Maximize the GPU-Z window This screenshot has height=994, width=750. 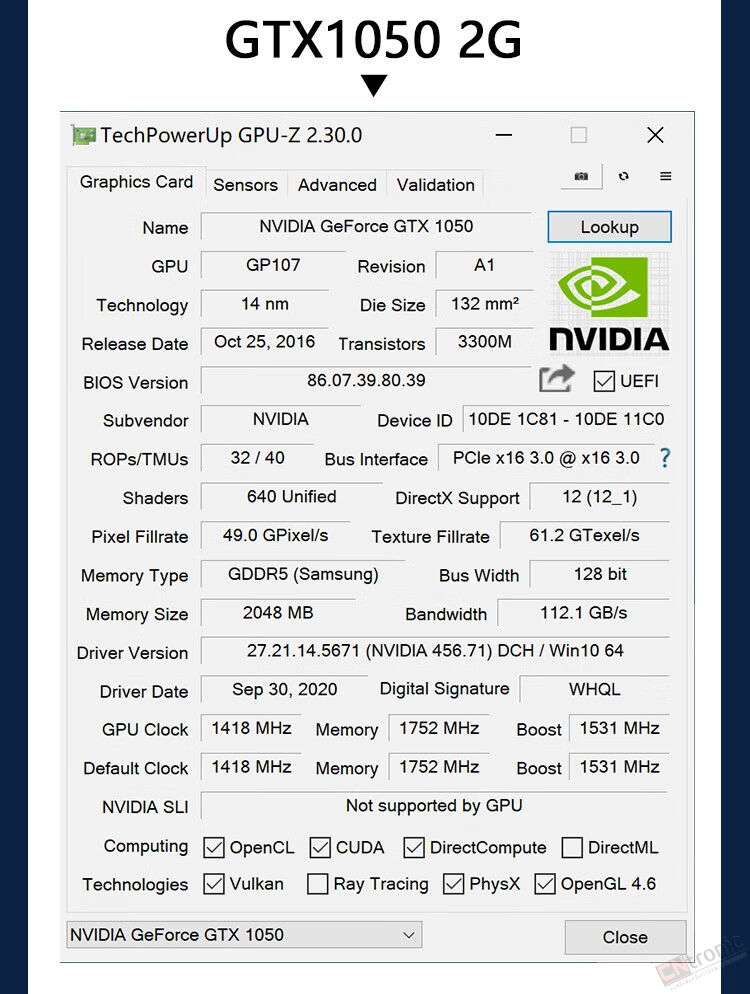point(578,135)
